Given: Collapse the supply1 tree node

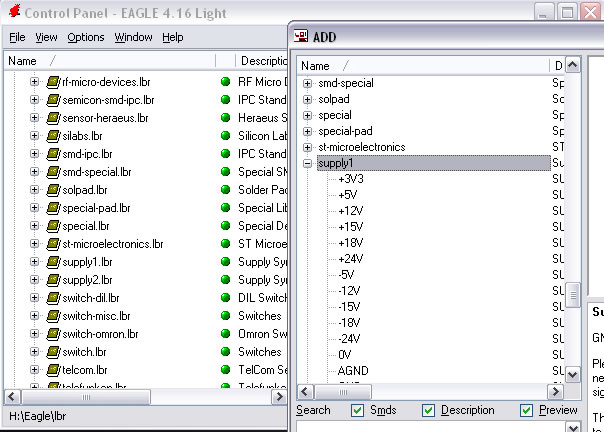Looking at the screenshot, I should [x=307, y=163].
